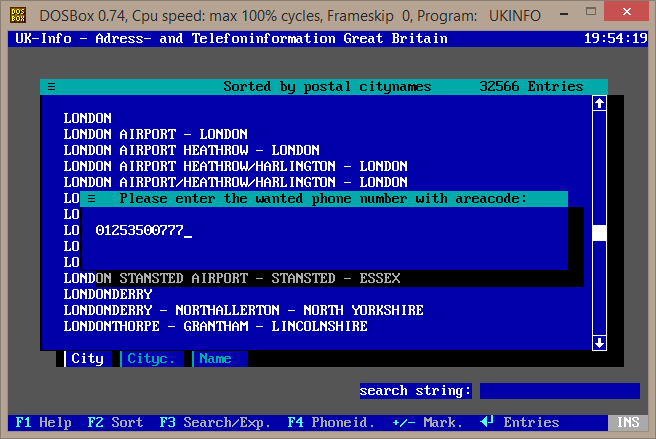Click the clock showing 19:54:19
This screenshot has width=656, height=439.
[616, 39]
